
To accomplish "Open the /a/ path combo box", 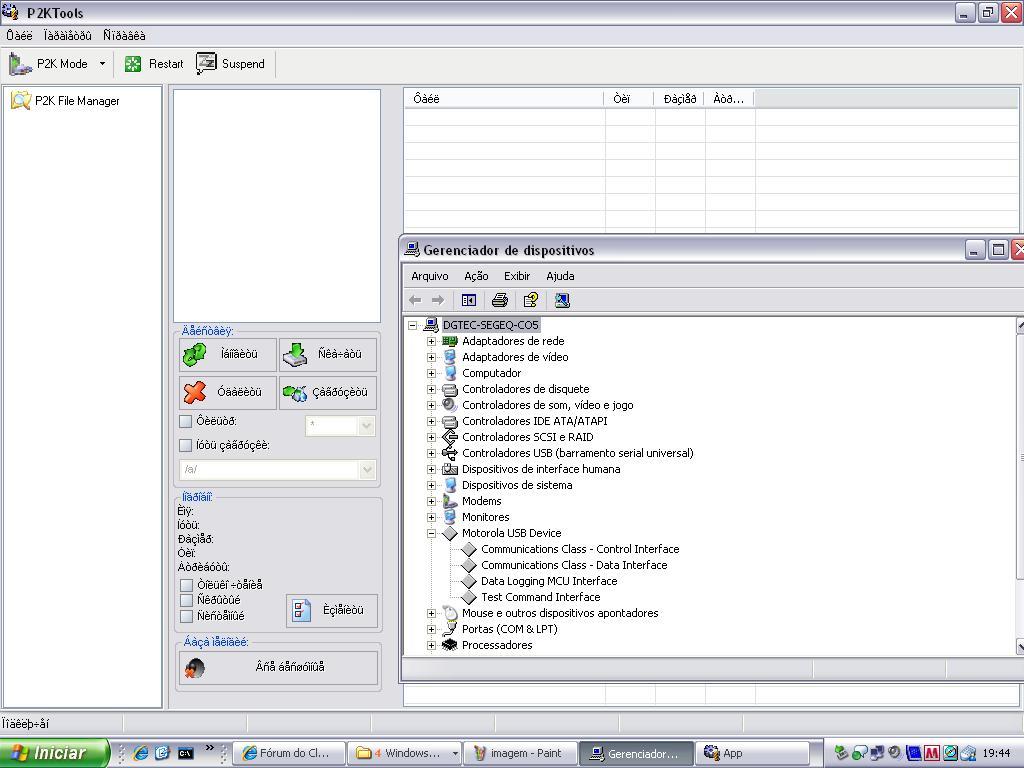I will click(x=278, y=470).
